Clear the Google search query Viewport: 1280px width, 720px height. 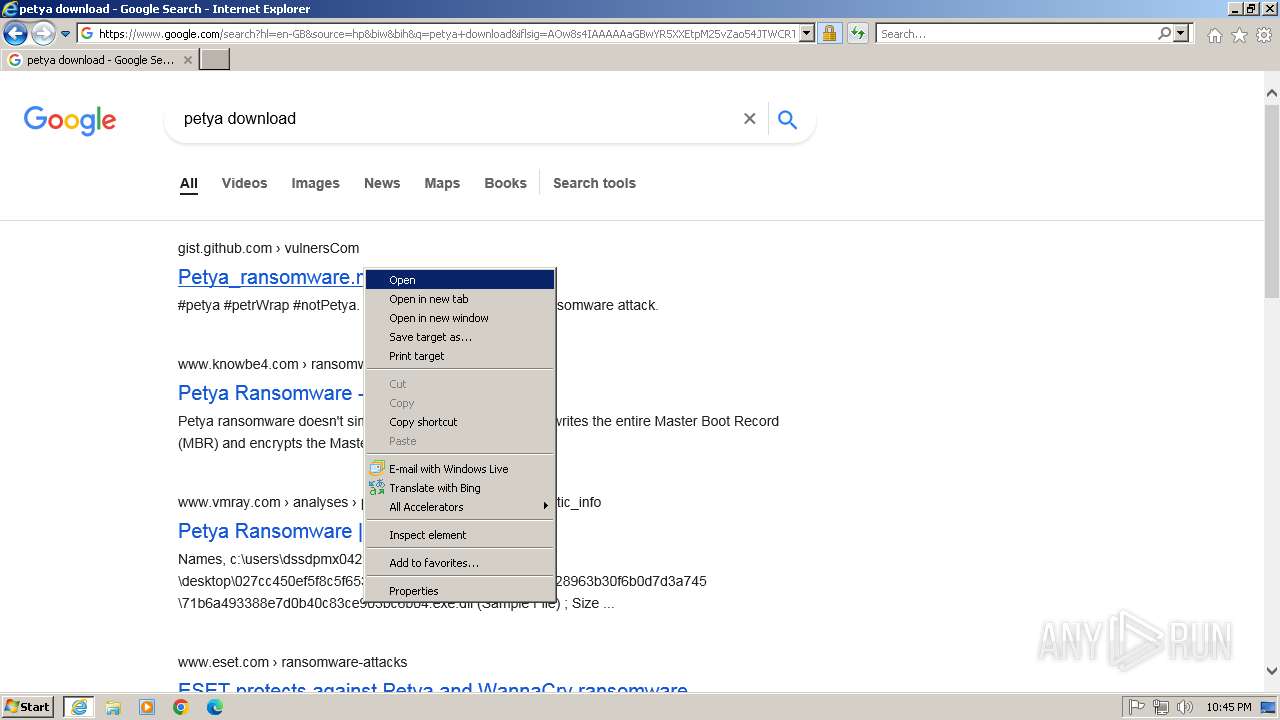[749, 119]
